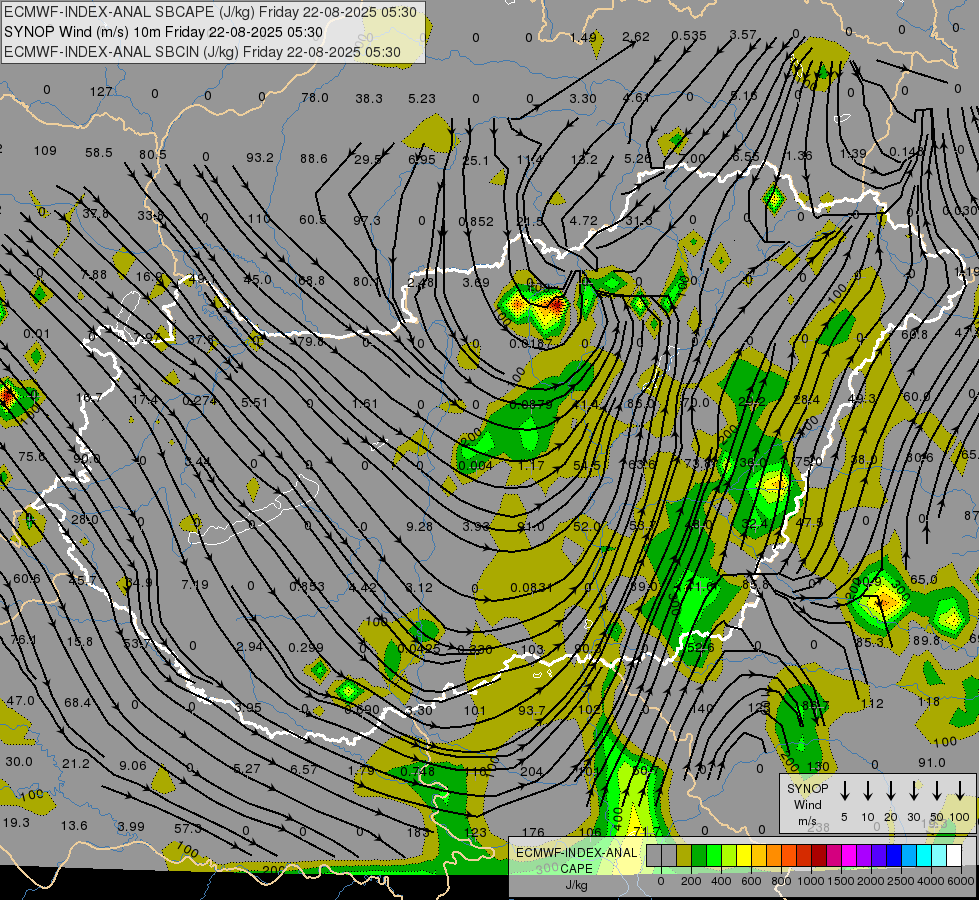Click the dark green swatch in CAPE scale
Image resolution: width=979 pixels, height=900 pixels.
[699, 855]
